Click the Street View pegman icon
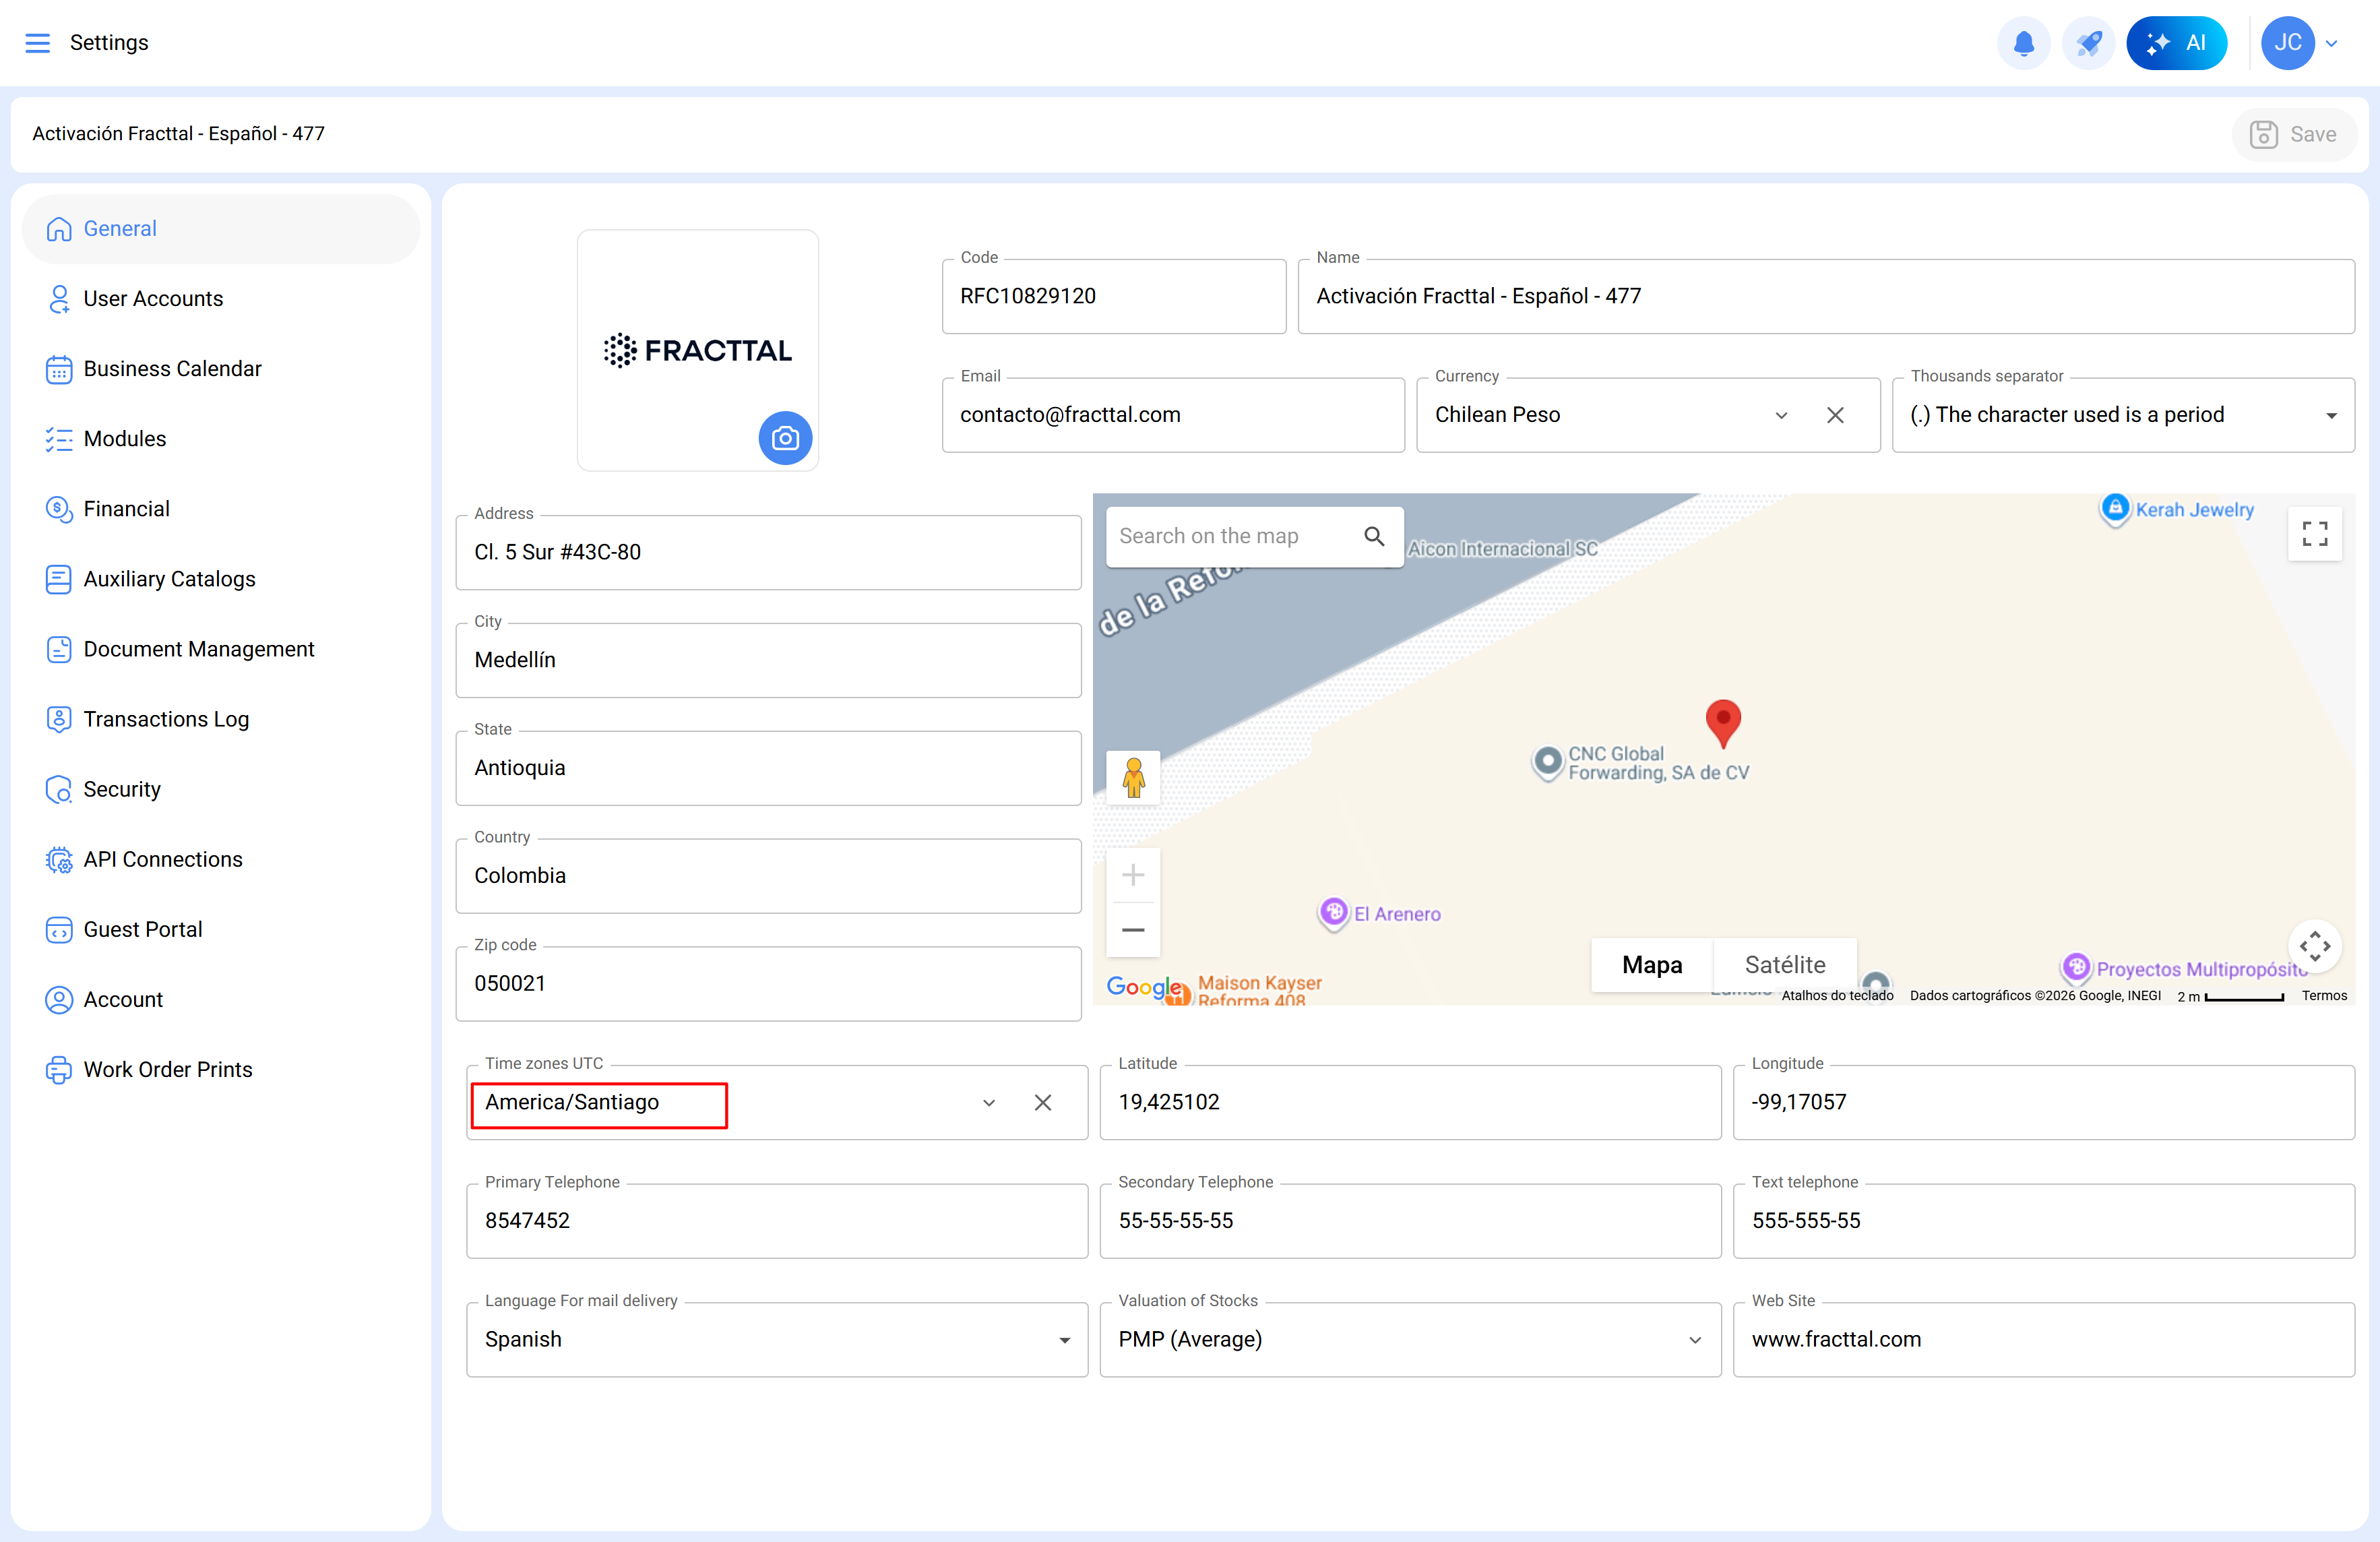The width and height of the screenshot is (2380, 1542). click(1133, 777)
